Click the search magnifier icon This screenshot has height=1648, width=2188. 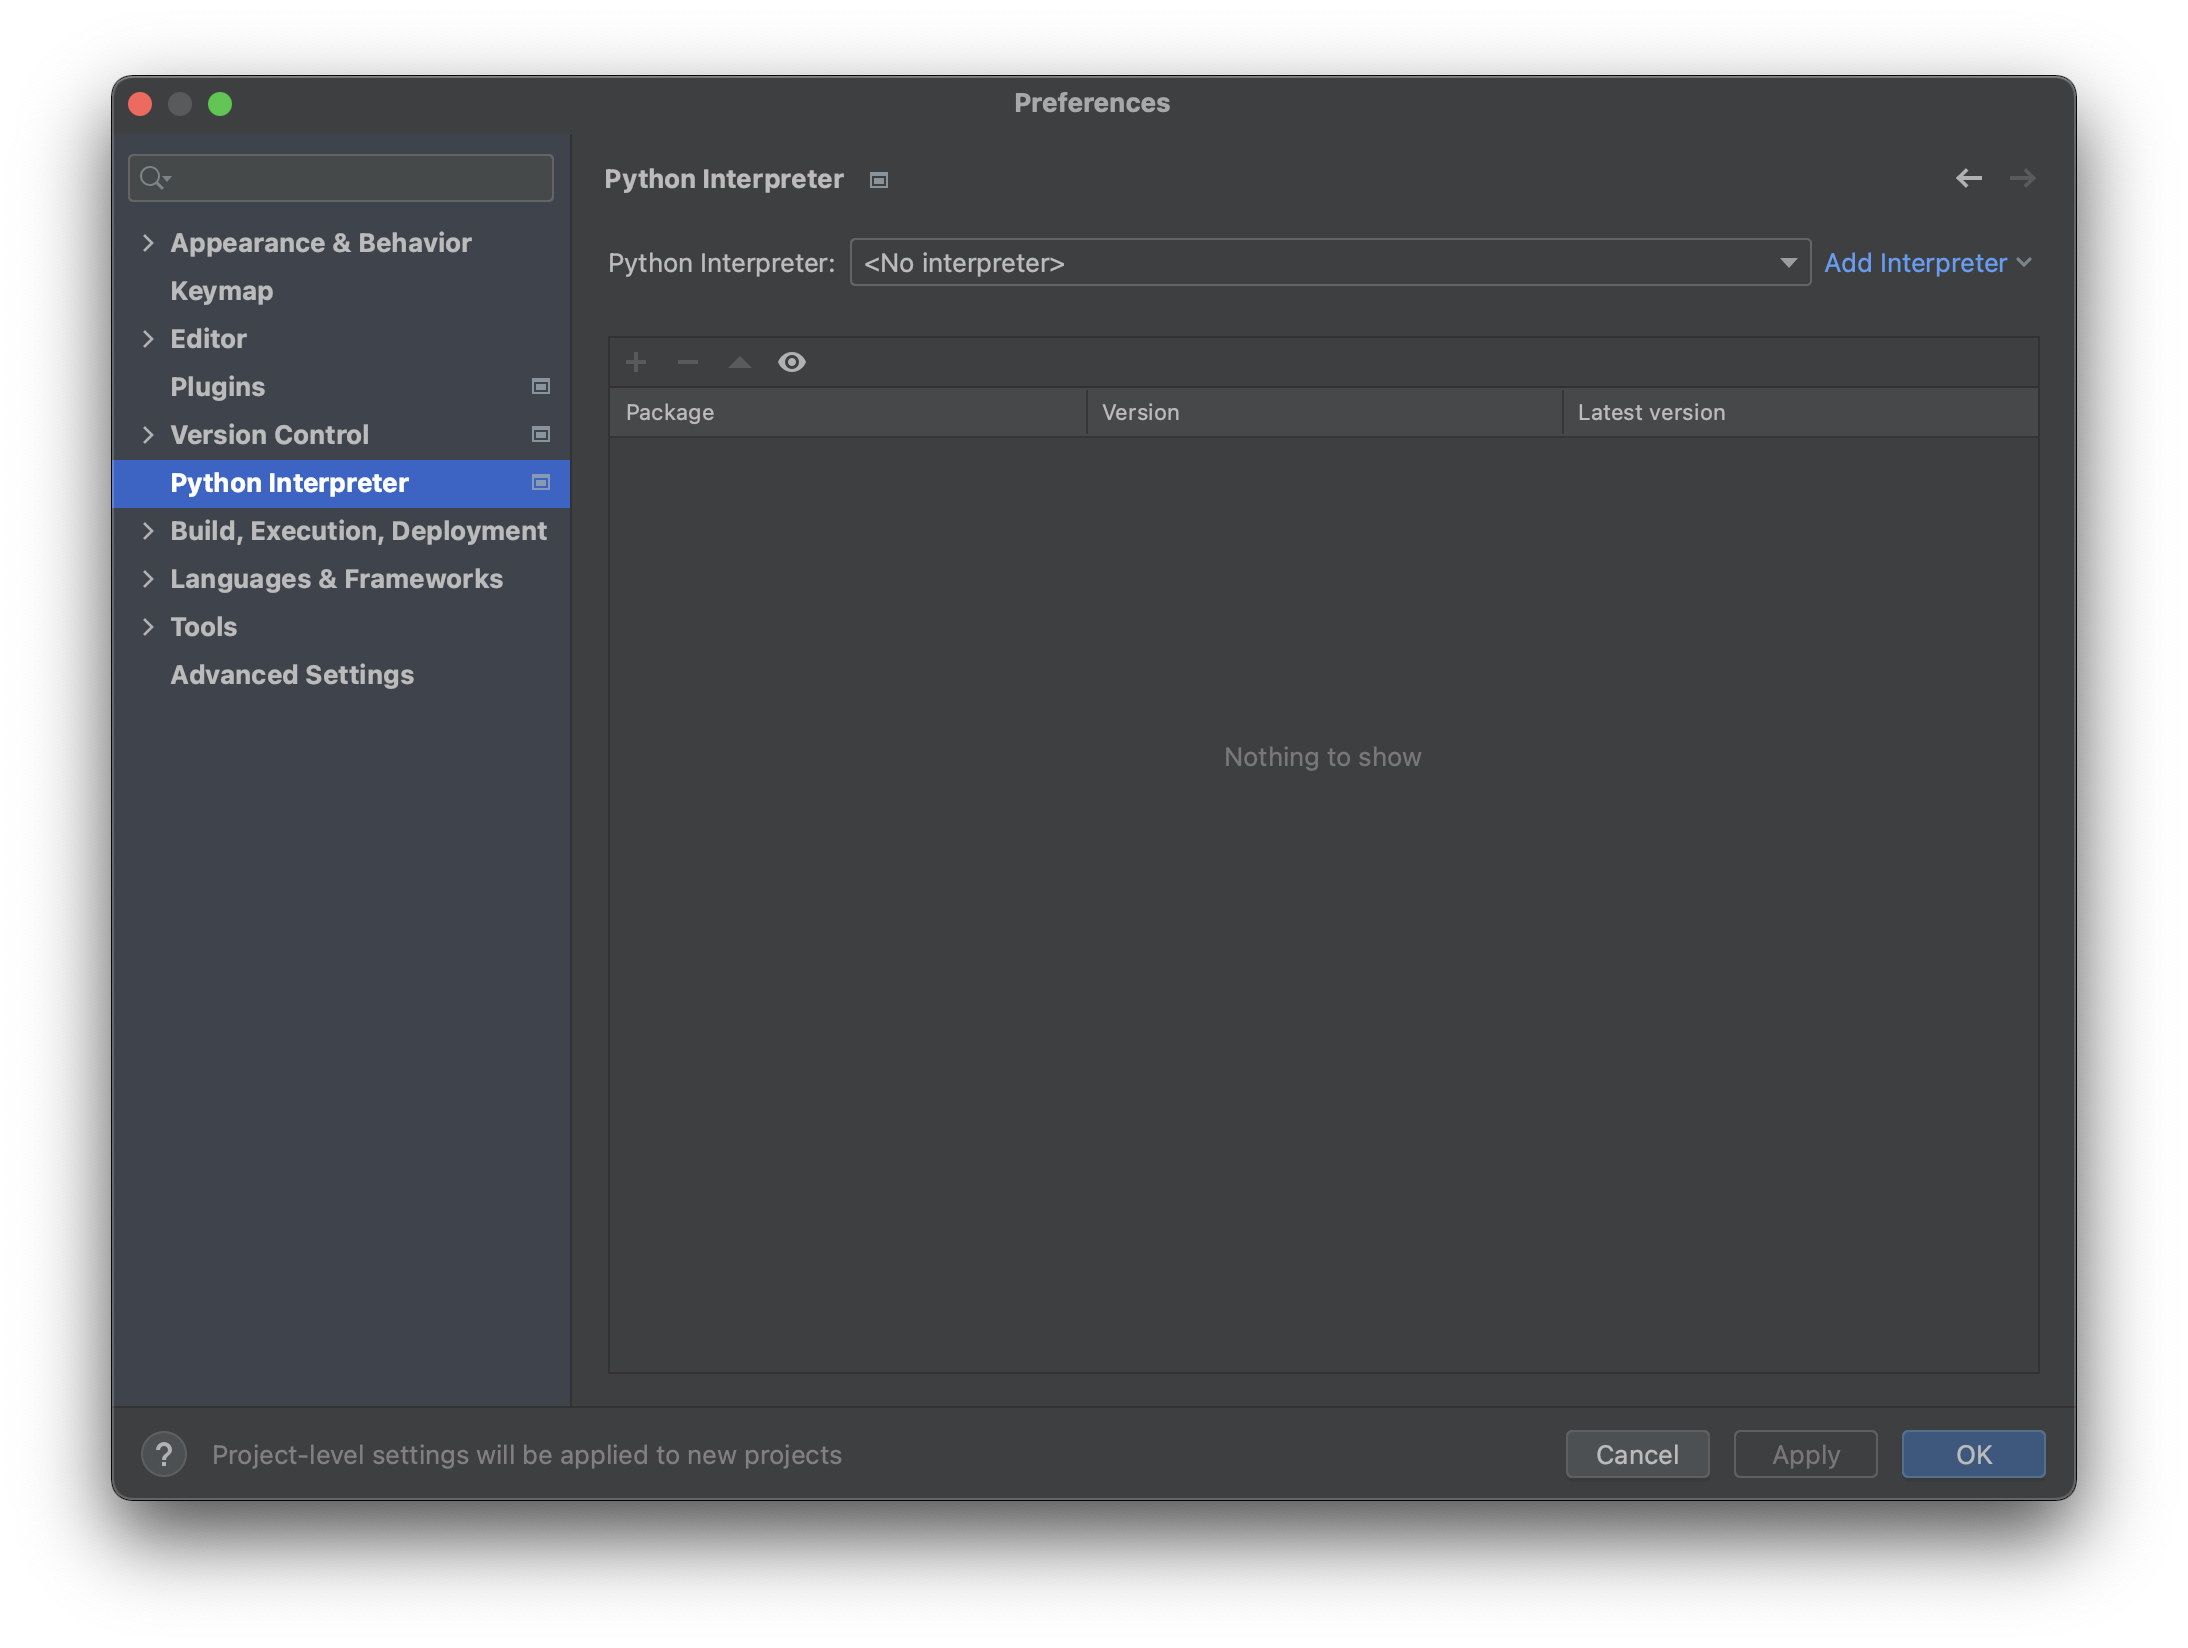click(x=154, y=177)
